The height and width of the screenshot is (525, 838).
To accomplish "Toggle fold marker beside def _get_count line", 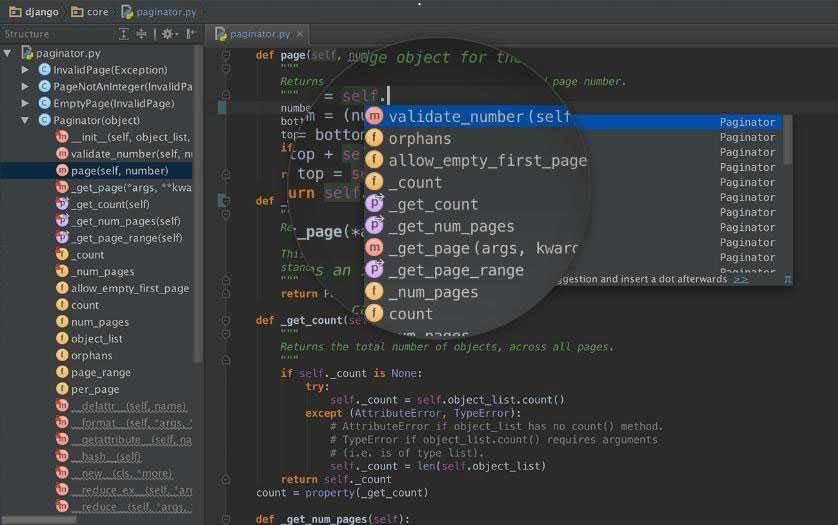I will 226,320.
